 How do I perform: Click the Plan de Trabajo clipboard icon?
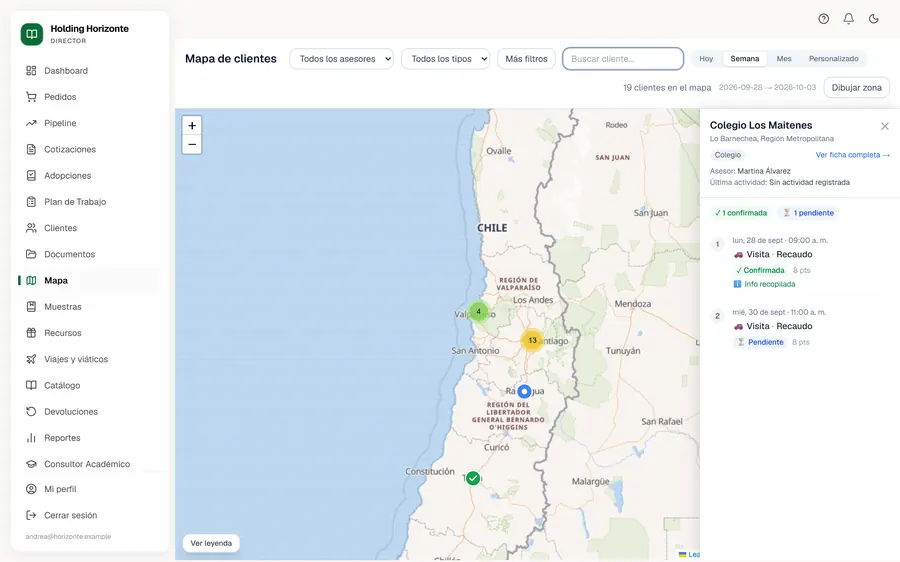pos(31,201)
